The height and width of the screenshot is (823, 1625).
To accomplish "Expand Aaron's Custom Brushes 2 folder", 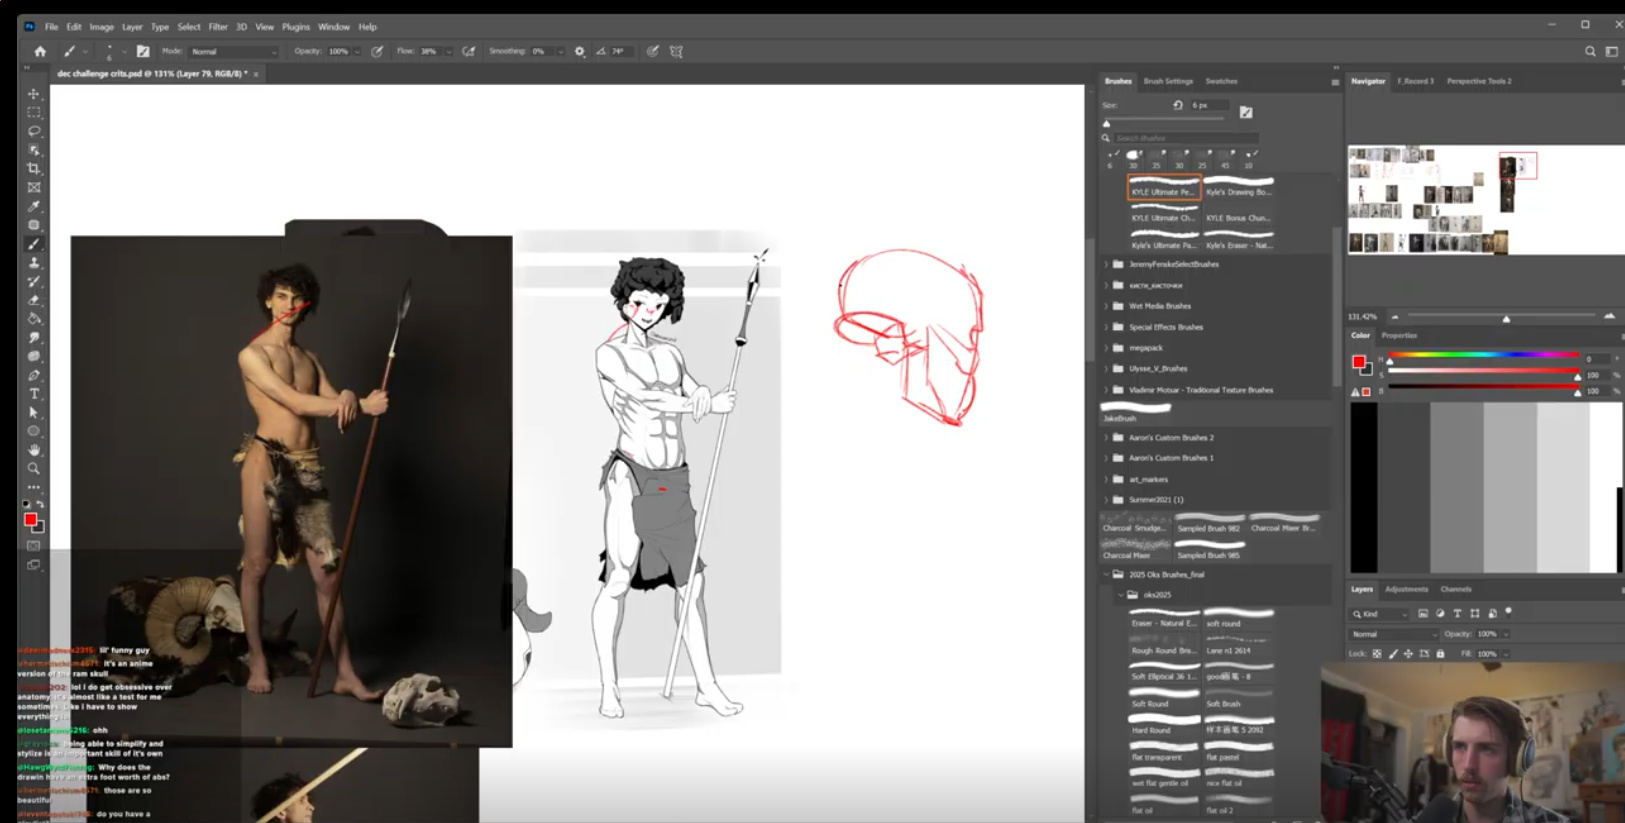I will [1106, 438].
